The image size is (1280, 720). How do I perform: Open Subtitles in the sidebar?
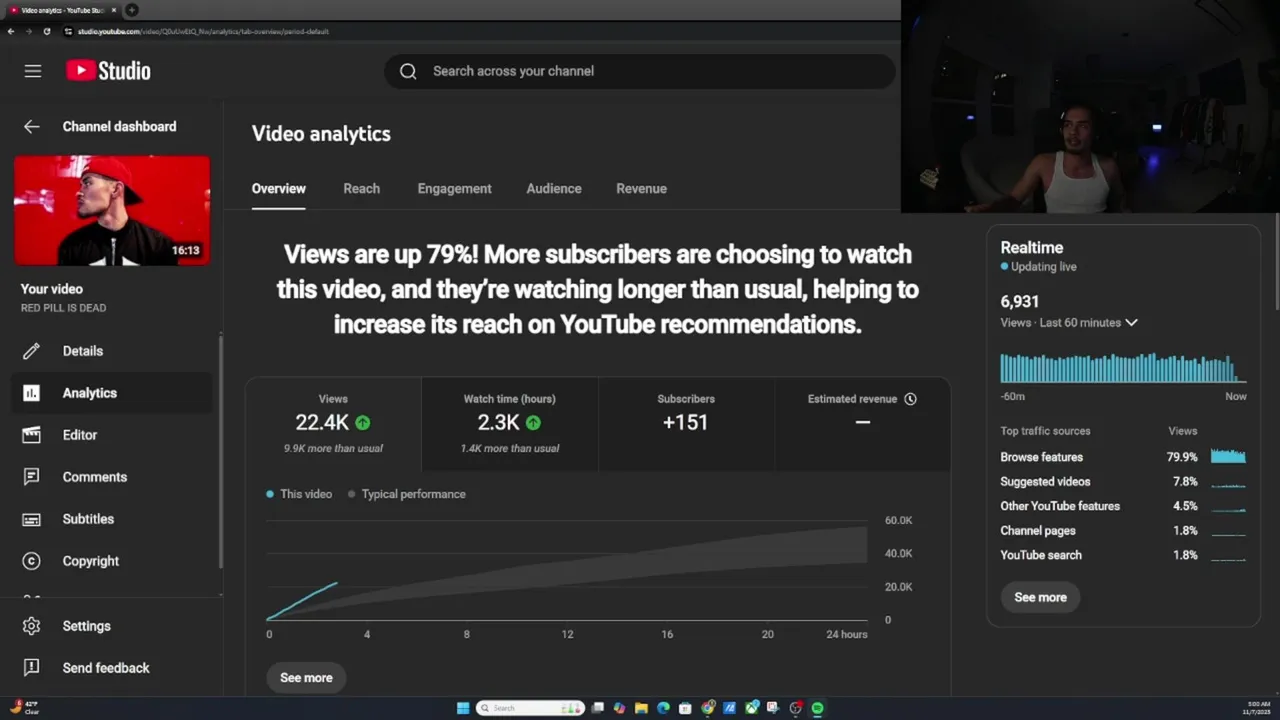[112, 519]
